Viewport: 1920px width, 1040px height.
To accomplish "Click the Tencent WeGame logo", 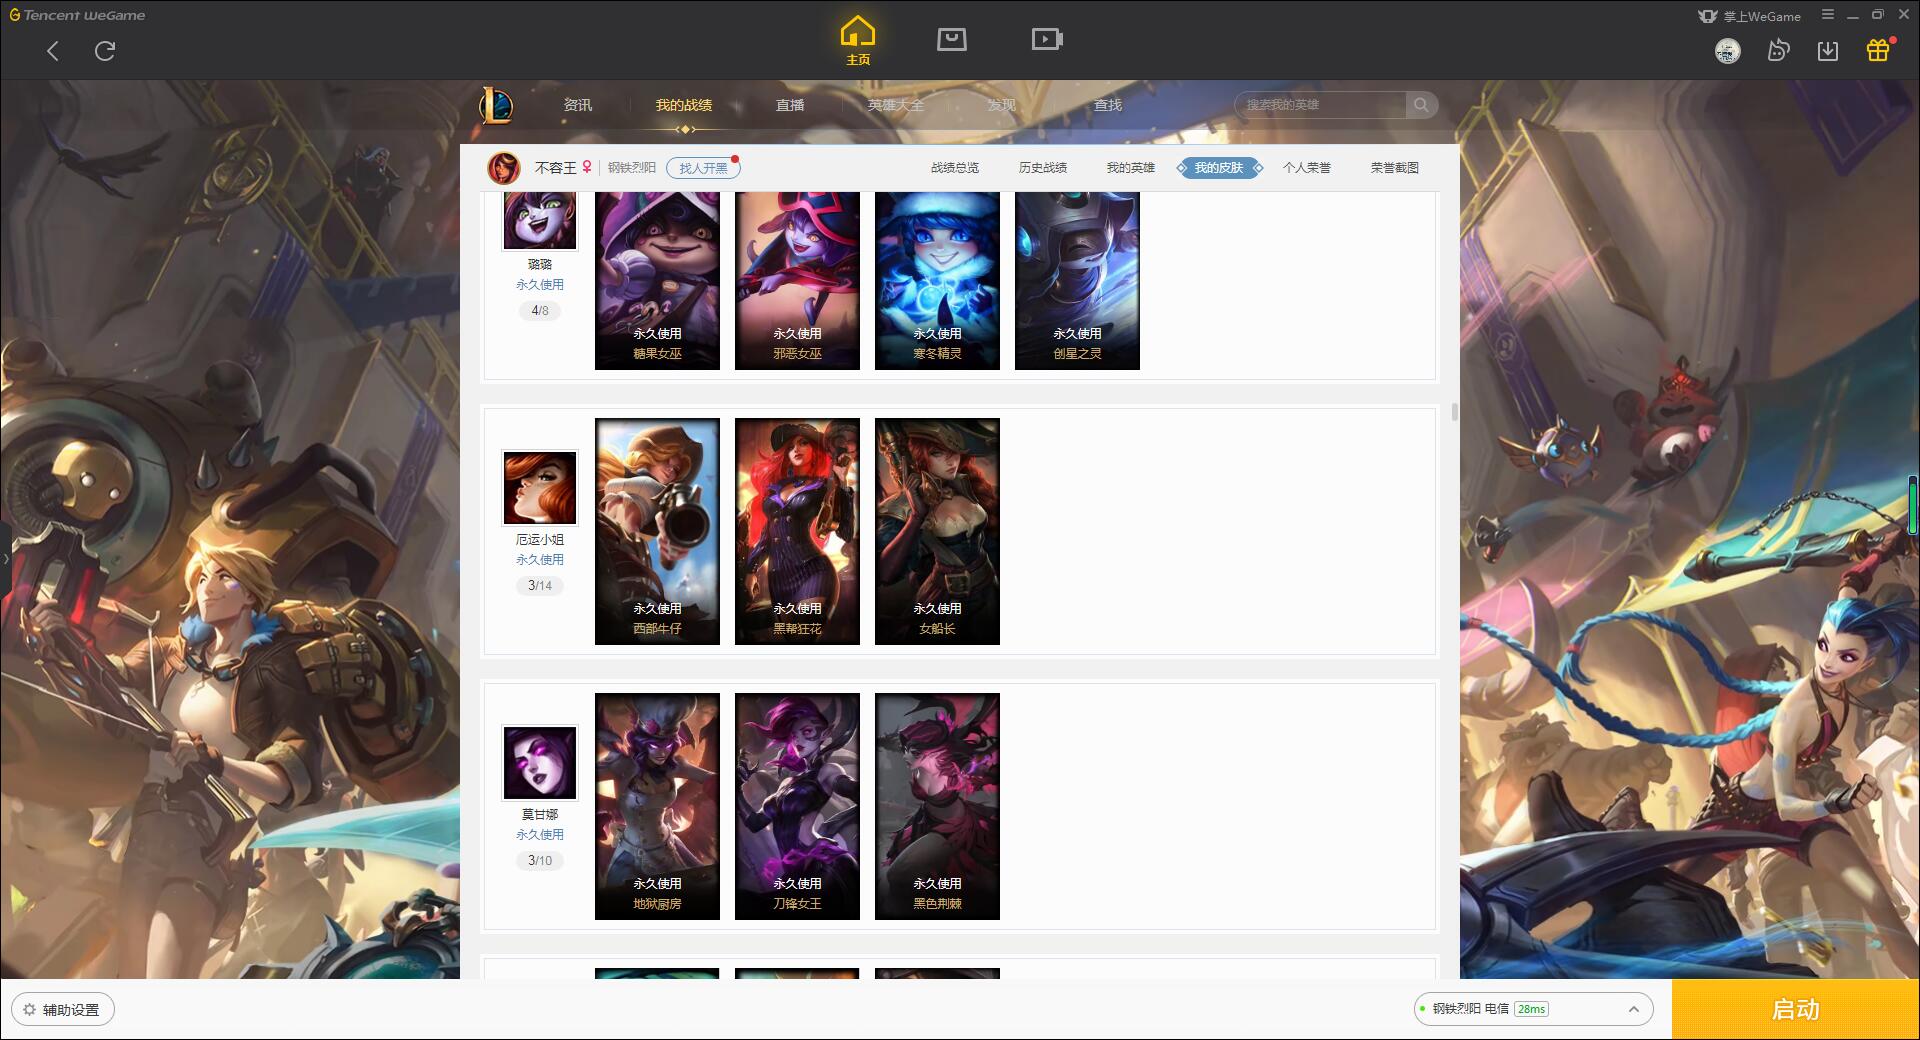I will 77,15.
